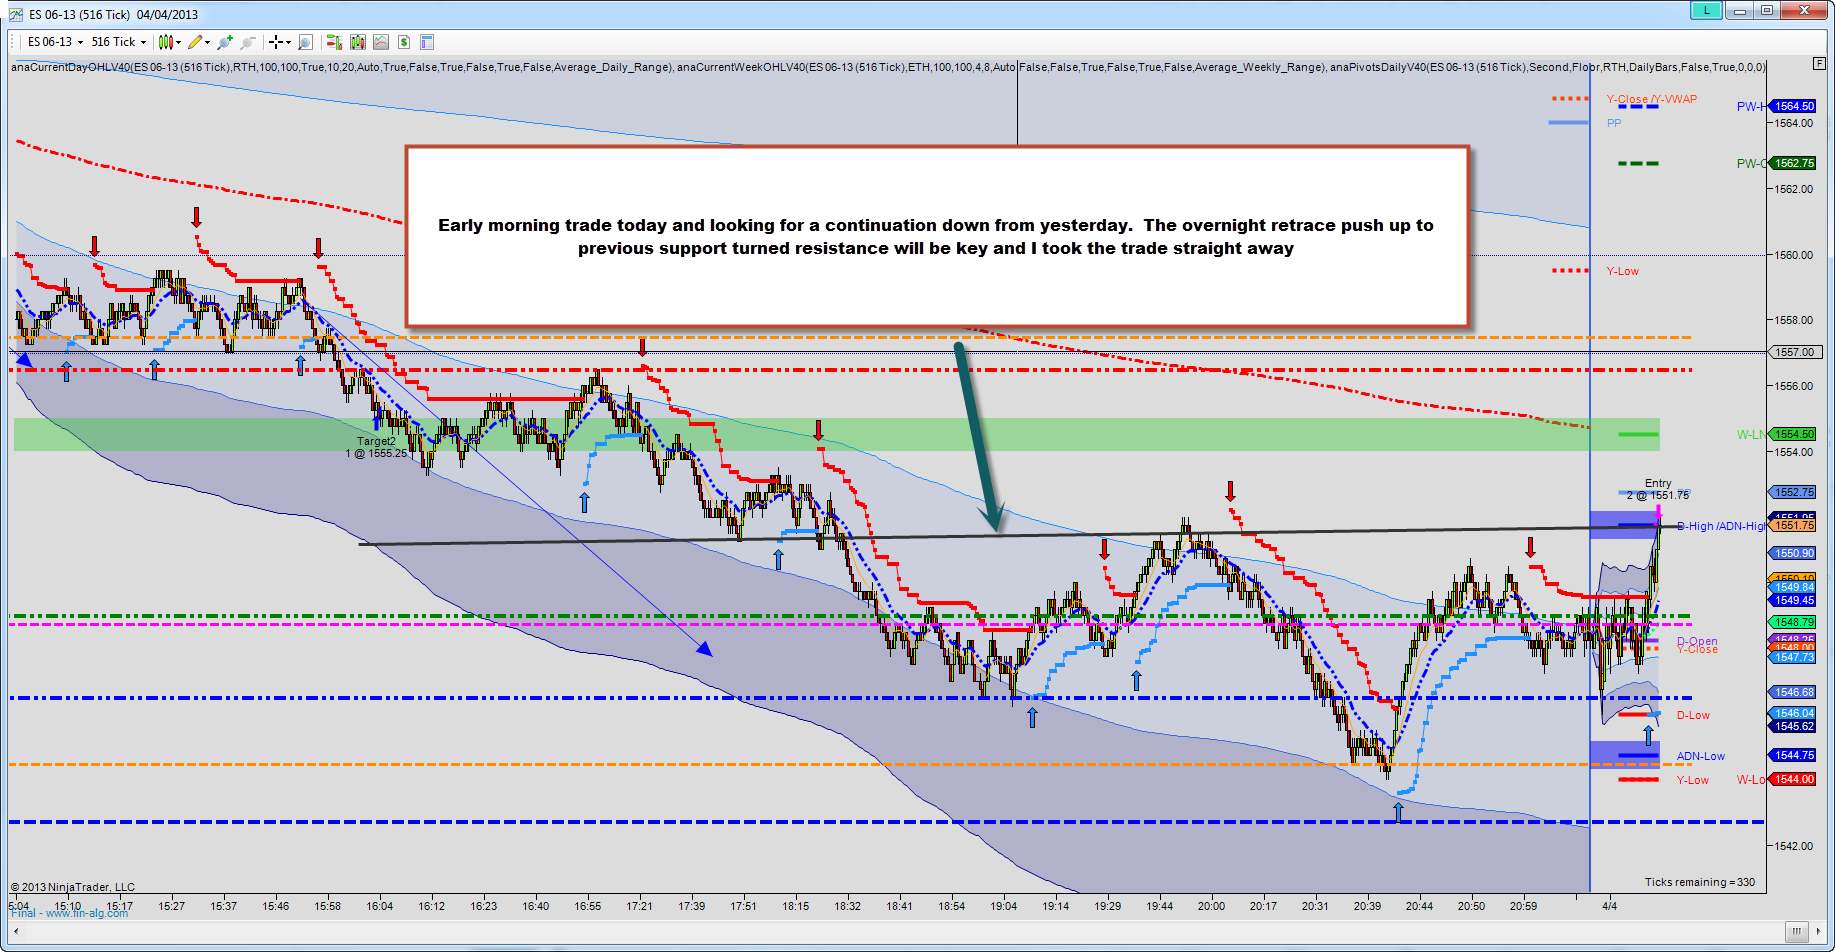Open the candlestick chart style dropdown

(x=170, y=42)
